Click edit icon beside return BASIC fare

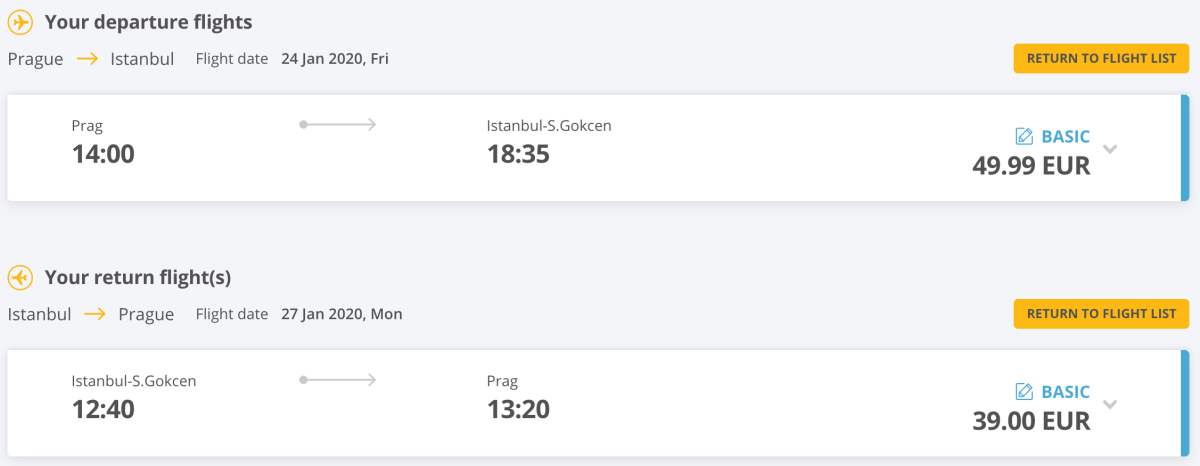[1024, 391]
